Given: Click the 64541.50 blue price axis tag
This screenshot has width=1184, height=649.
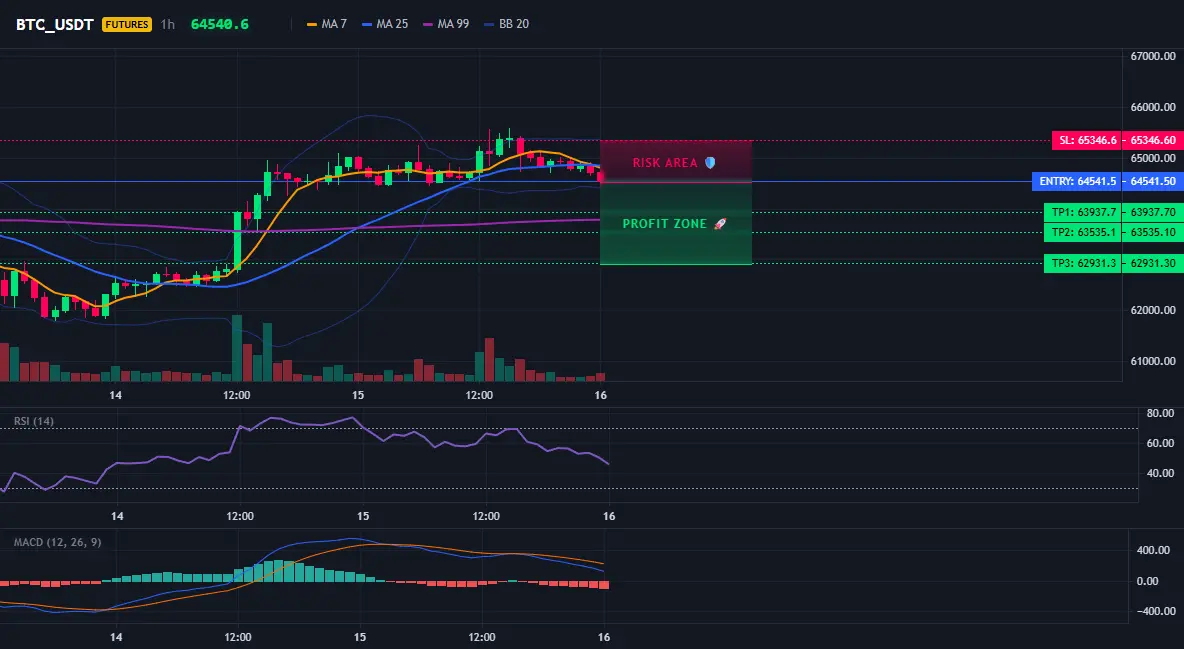Looking at the screenshot, I should (1153, 181).
